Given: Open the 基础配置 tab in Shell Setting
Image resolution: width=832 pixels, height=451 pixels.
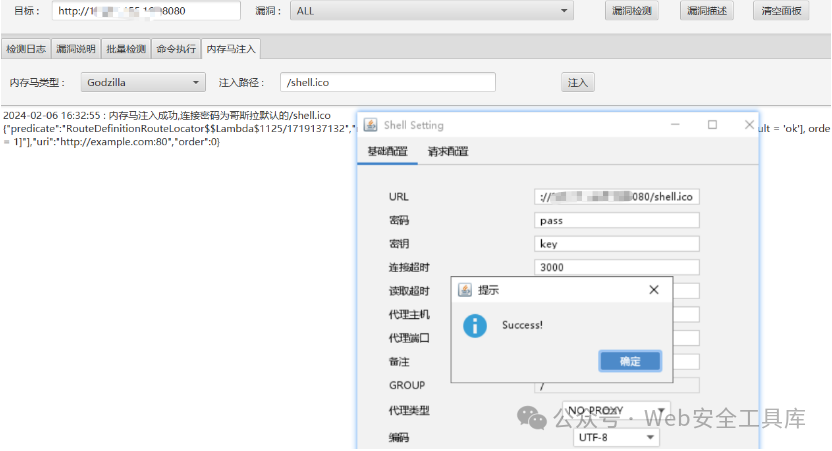Looking at the screenshot, I should coord(387,152).
